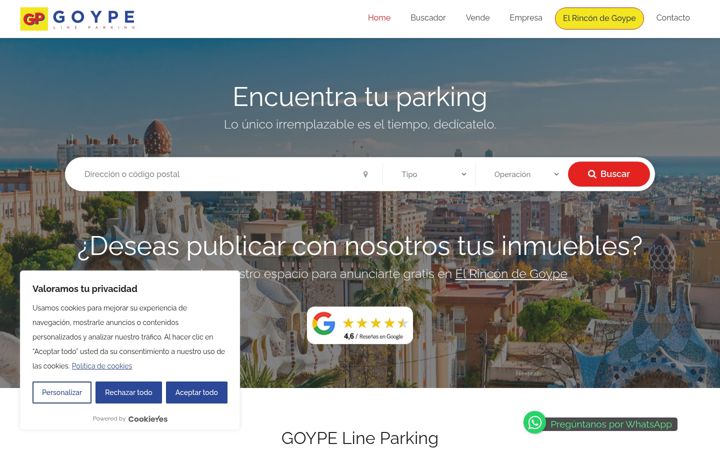Expand the Operación dropdown
This screenshot has width=720, height=450.
[525, 174]
